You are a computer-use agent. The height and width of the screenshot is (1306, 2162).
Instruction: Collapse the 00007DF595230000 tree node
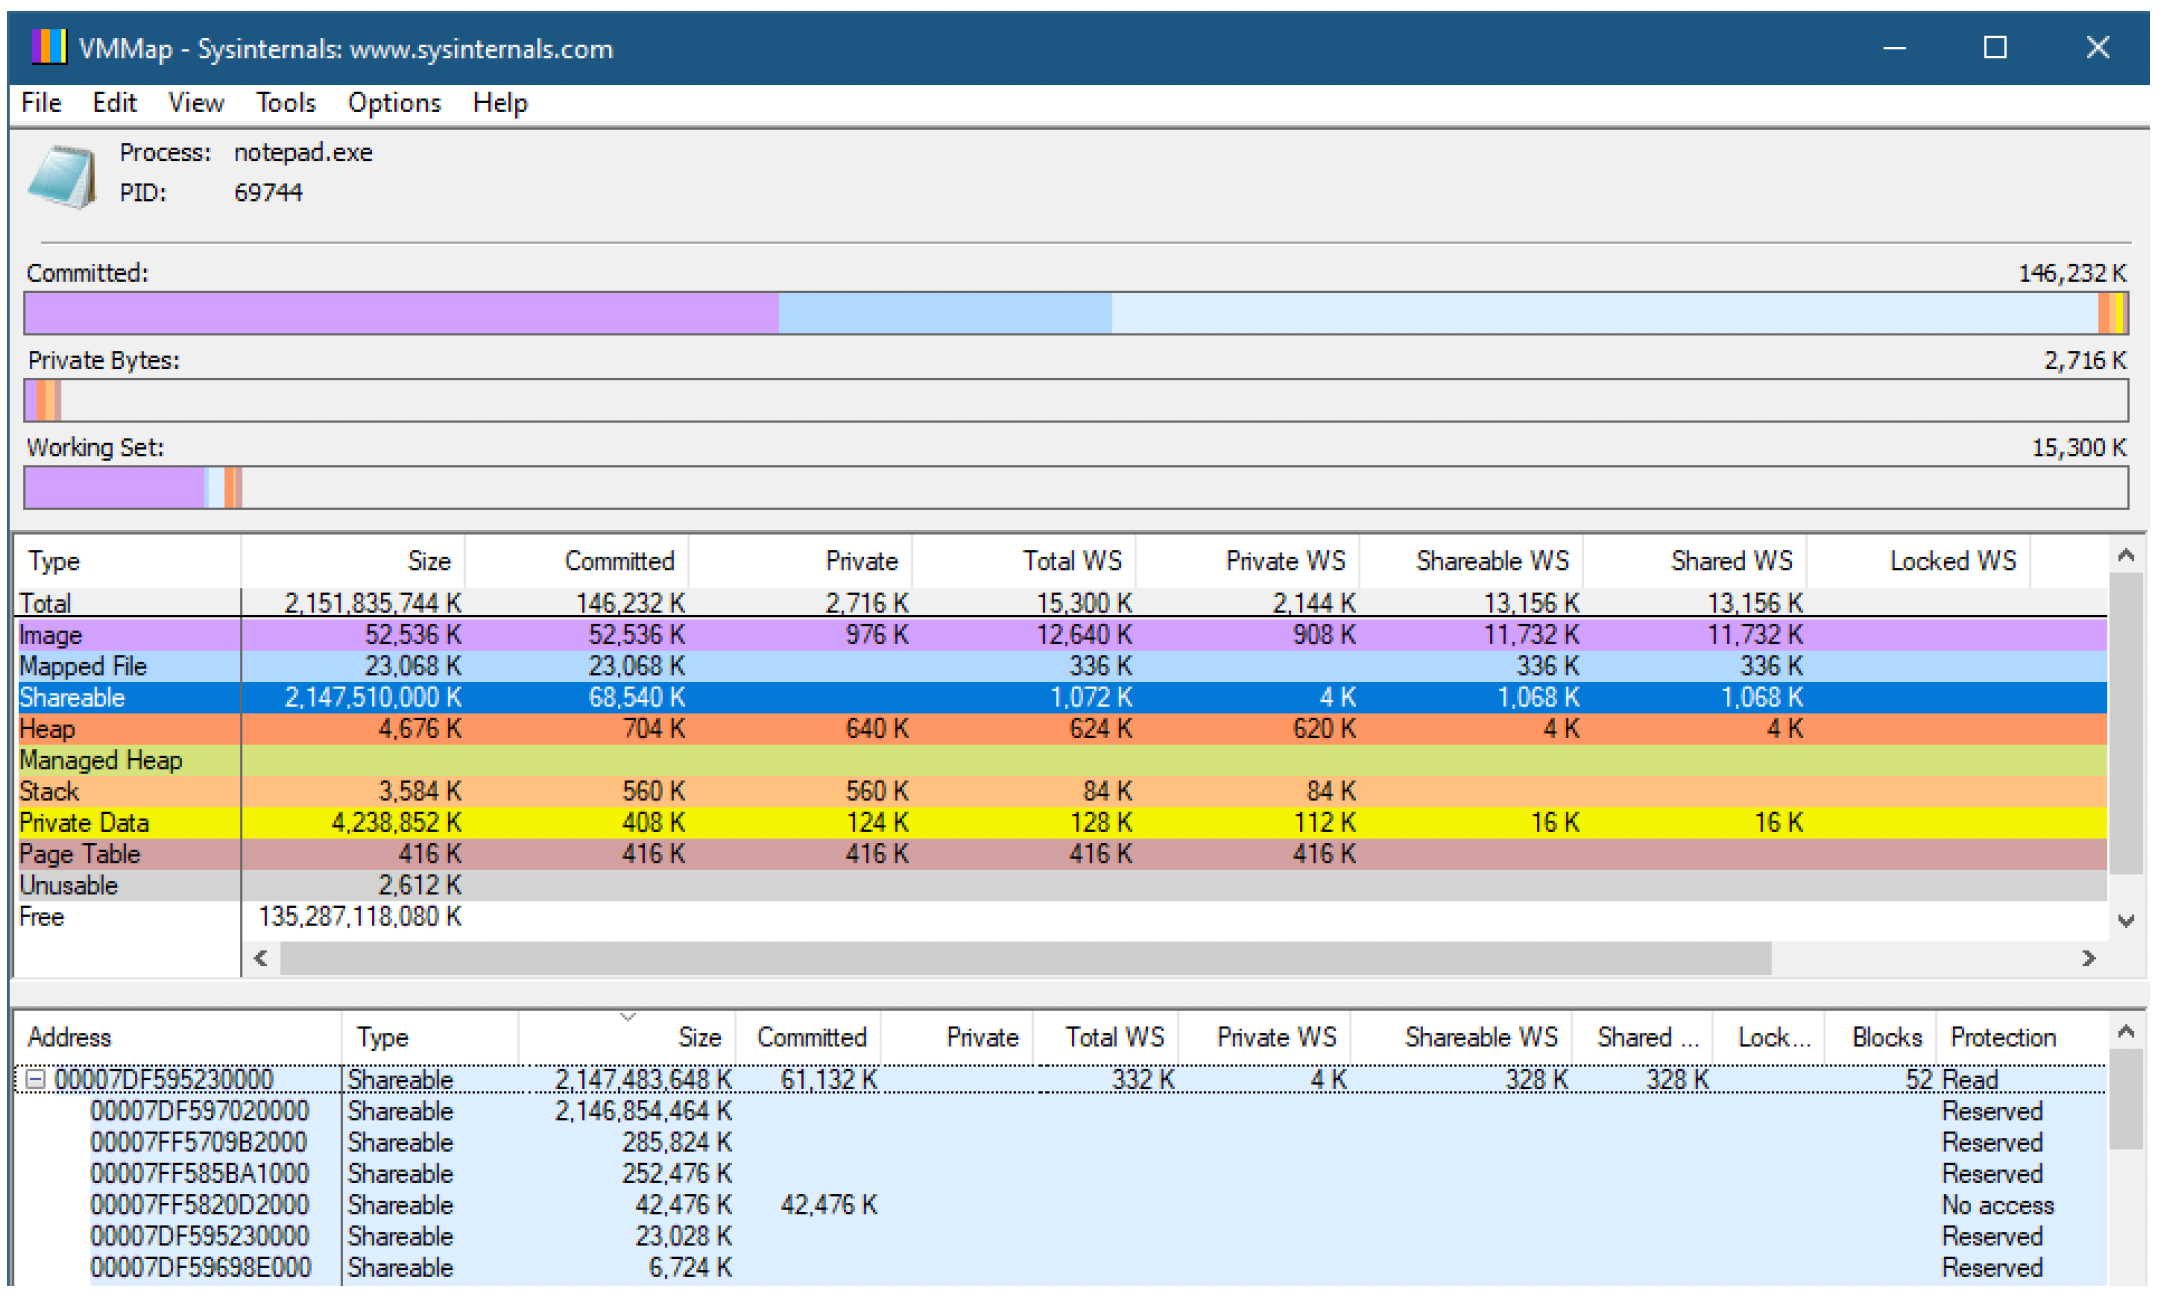pyautogui.click(x=35, y=1079)
